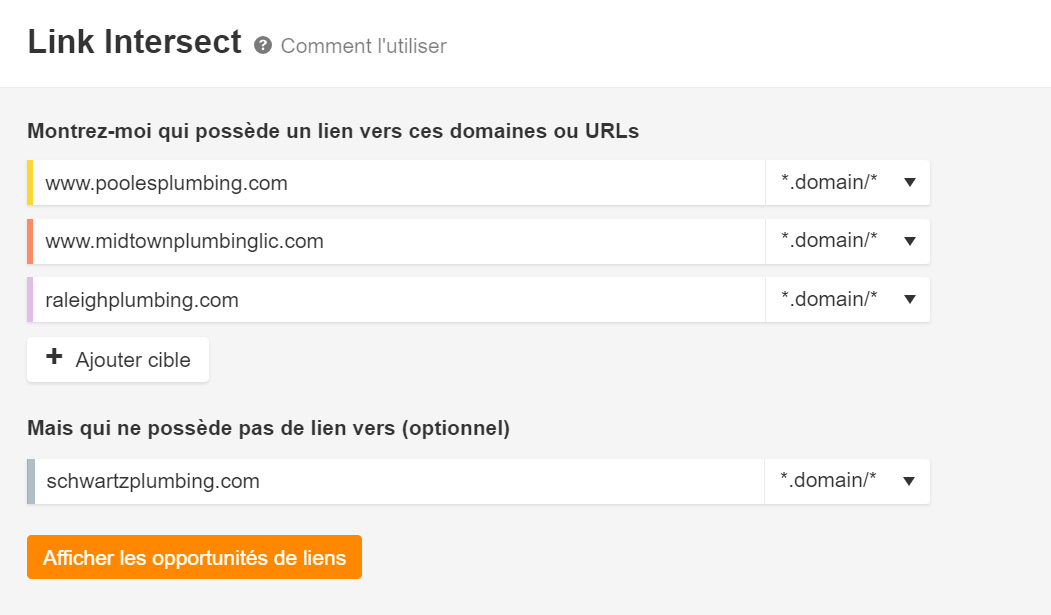Screen dimensions: 1051x615
Task: Click the dropdown arrow next to poolesplumbing.com
Action: tap(908, 182)
